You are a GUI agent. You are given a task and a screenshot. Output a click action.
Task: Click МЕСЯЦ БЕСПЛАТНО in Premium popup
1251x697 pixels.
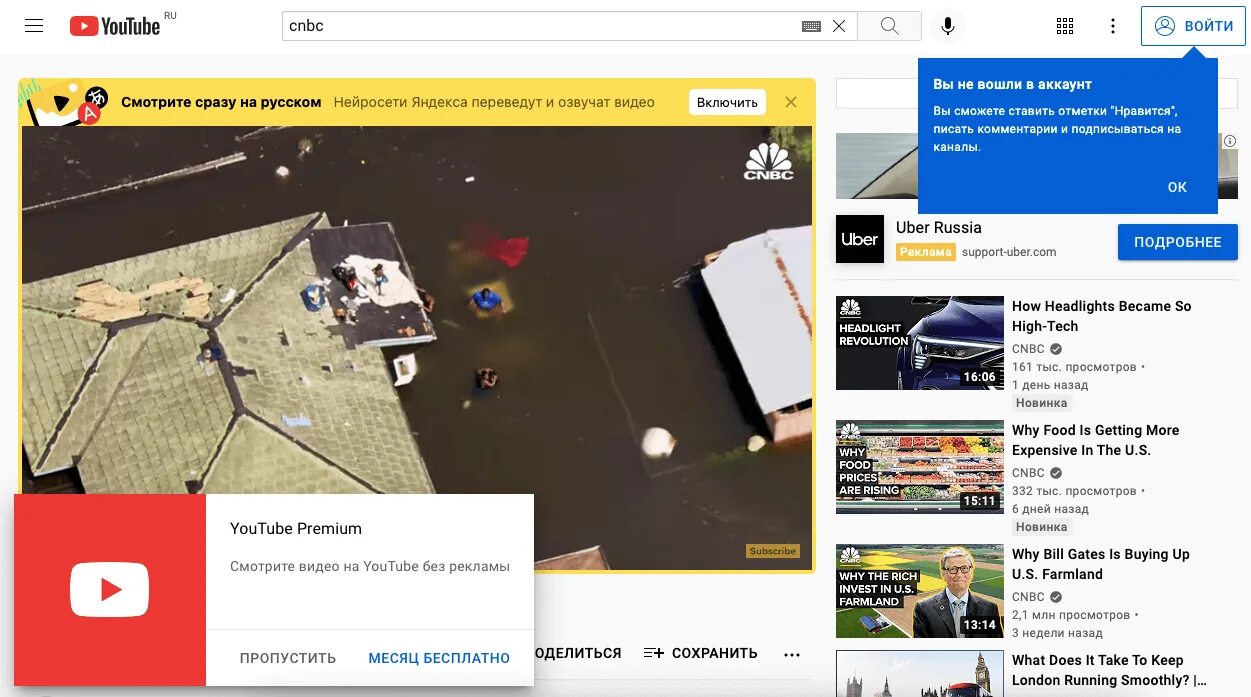point(439,658)
